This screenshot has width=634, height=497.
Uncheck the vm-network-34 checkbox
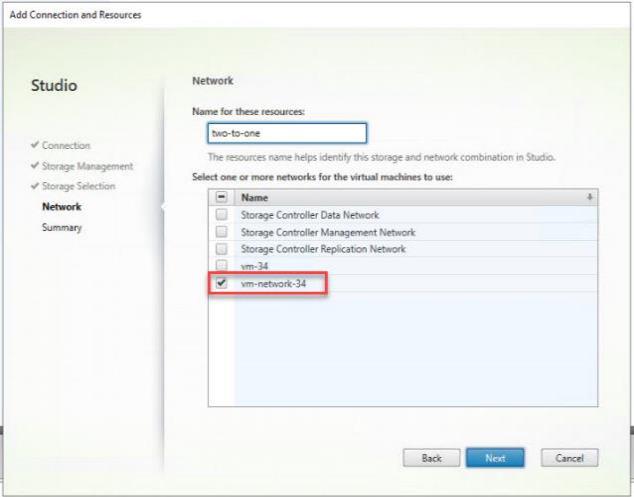pos(221,284)
